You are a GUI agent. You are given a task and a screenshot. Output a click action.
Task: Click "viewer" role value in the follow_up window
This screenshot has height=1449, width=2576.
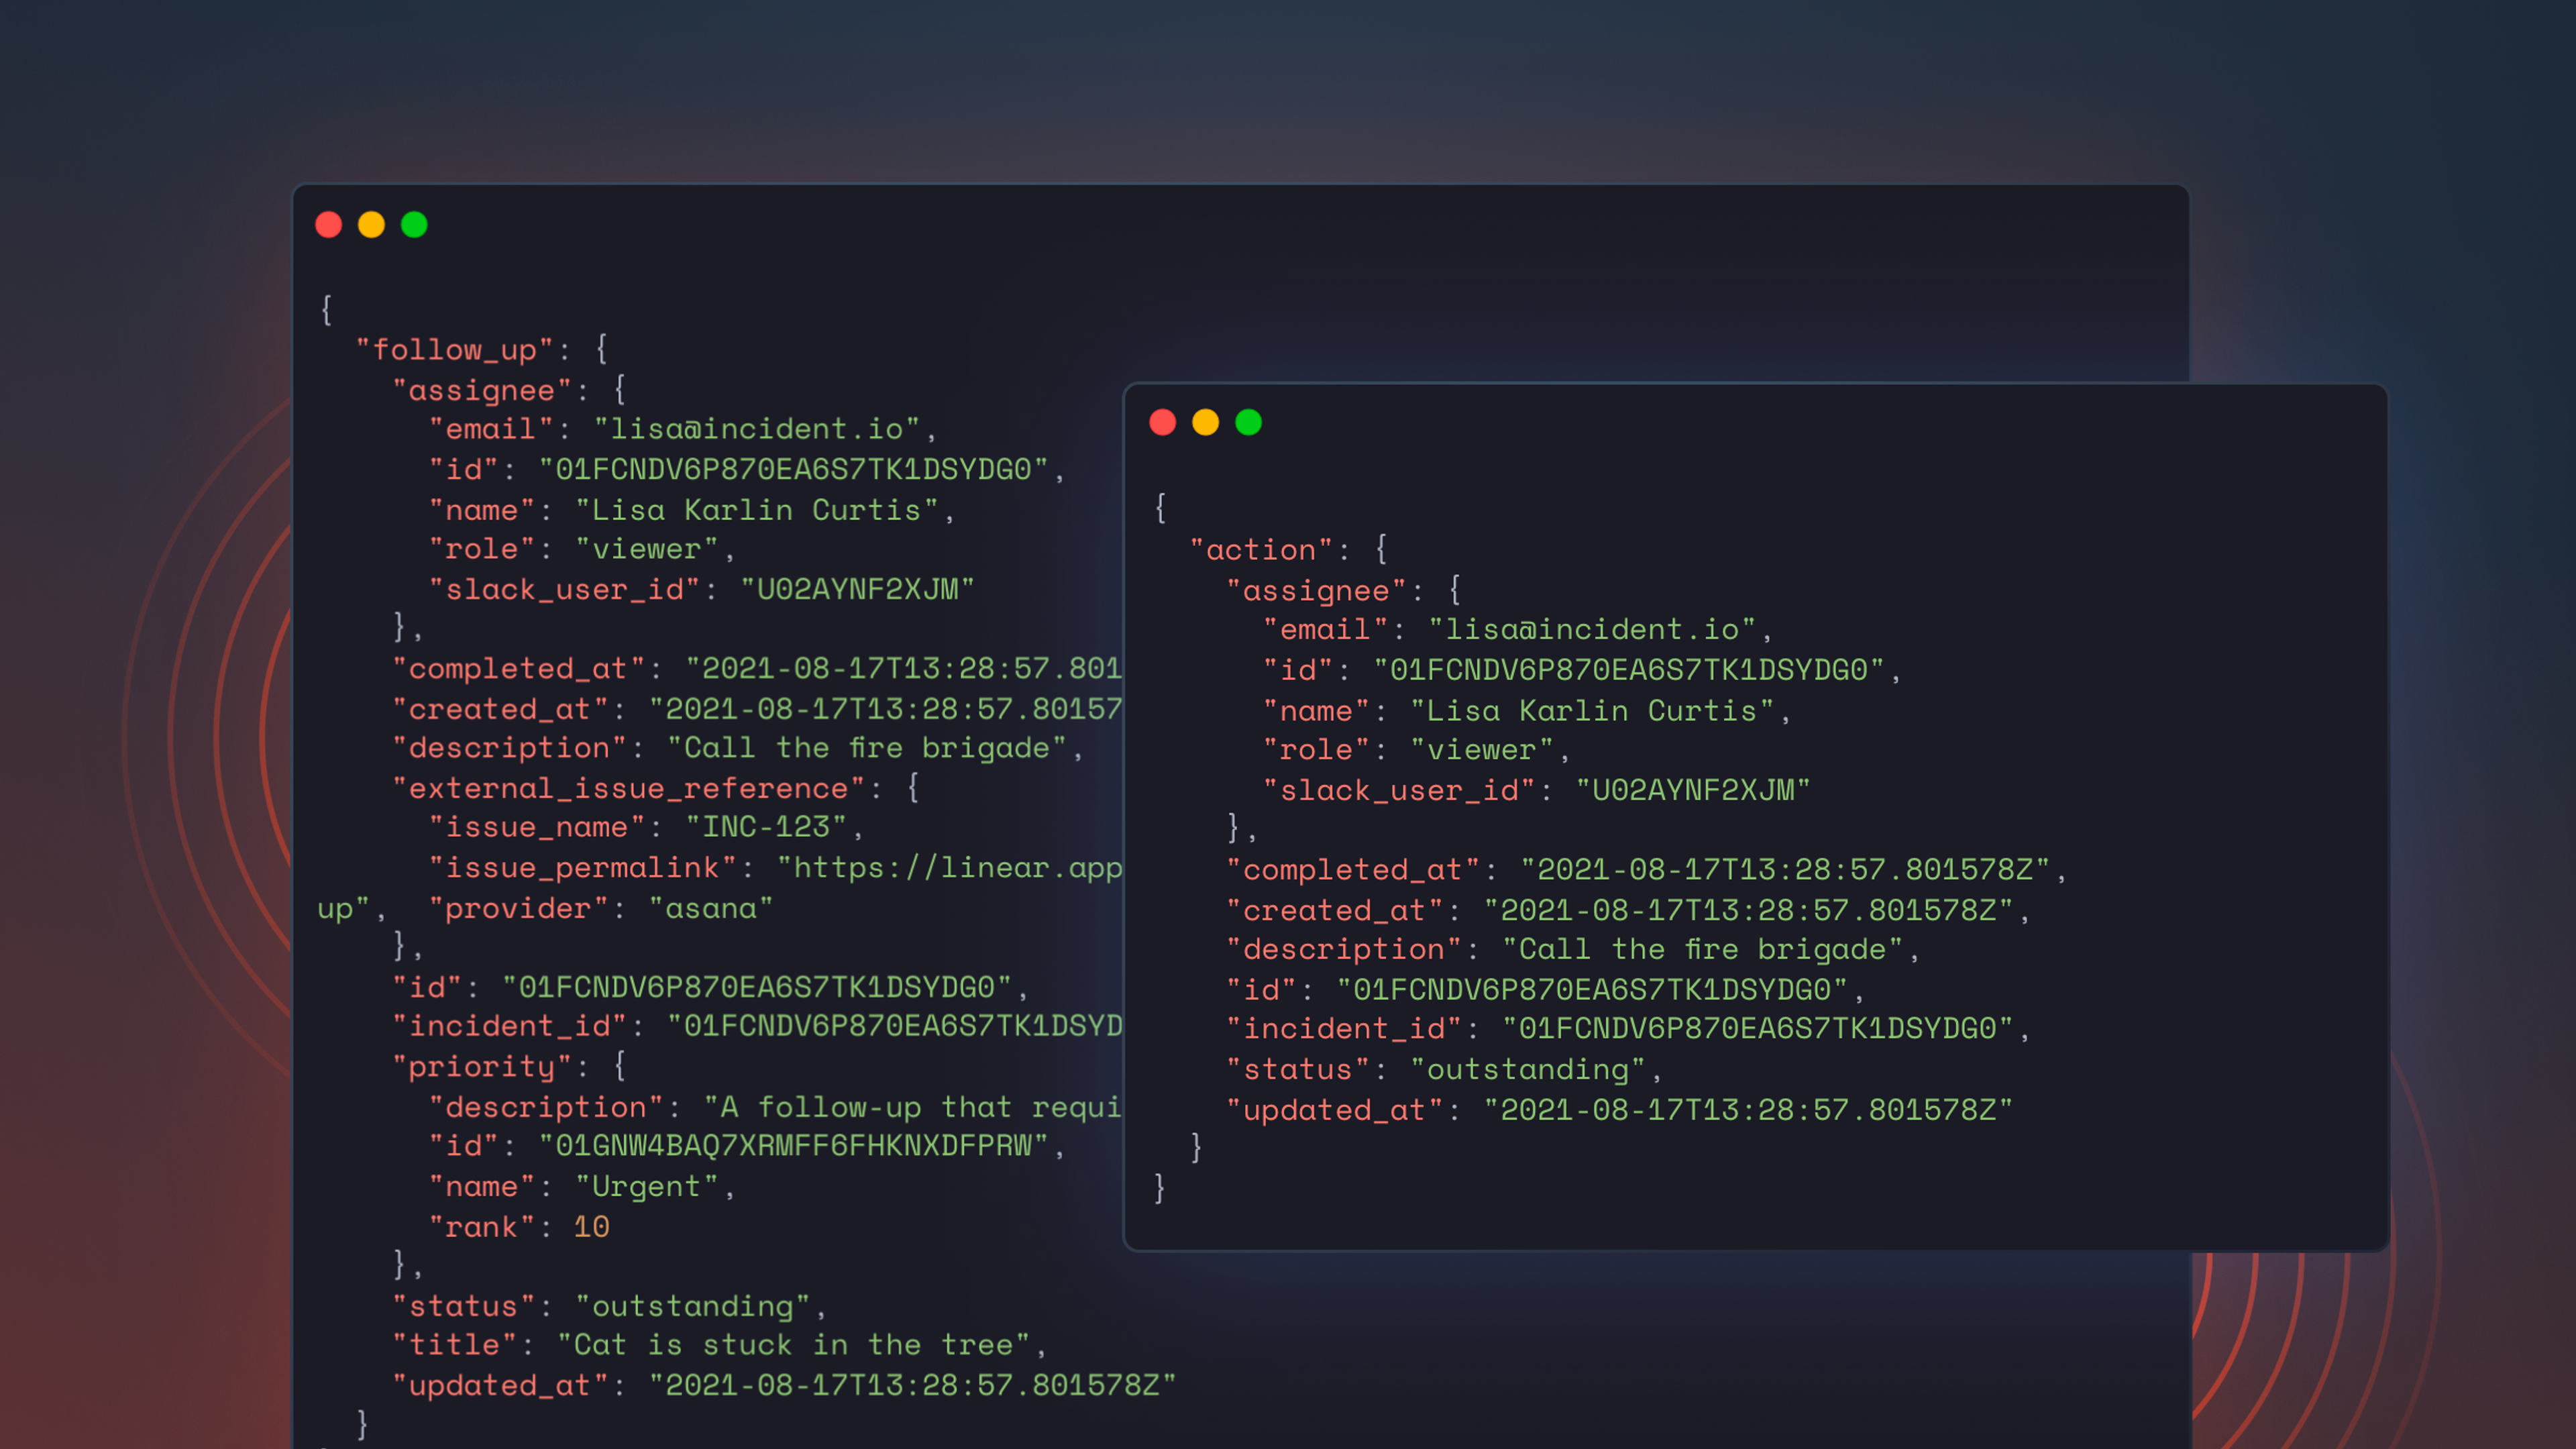[647, 549]
